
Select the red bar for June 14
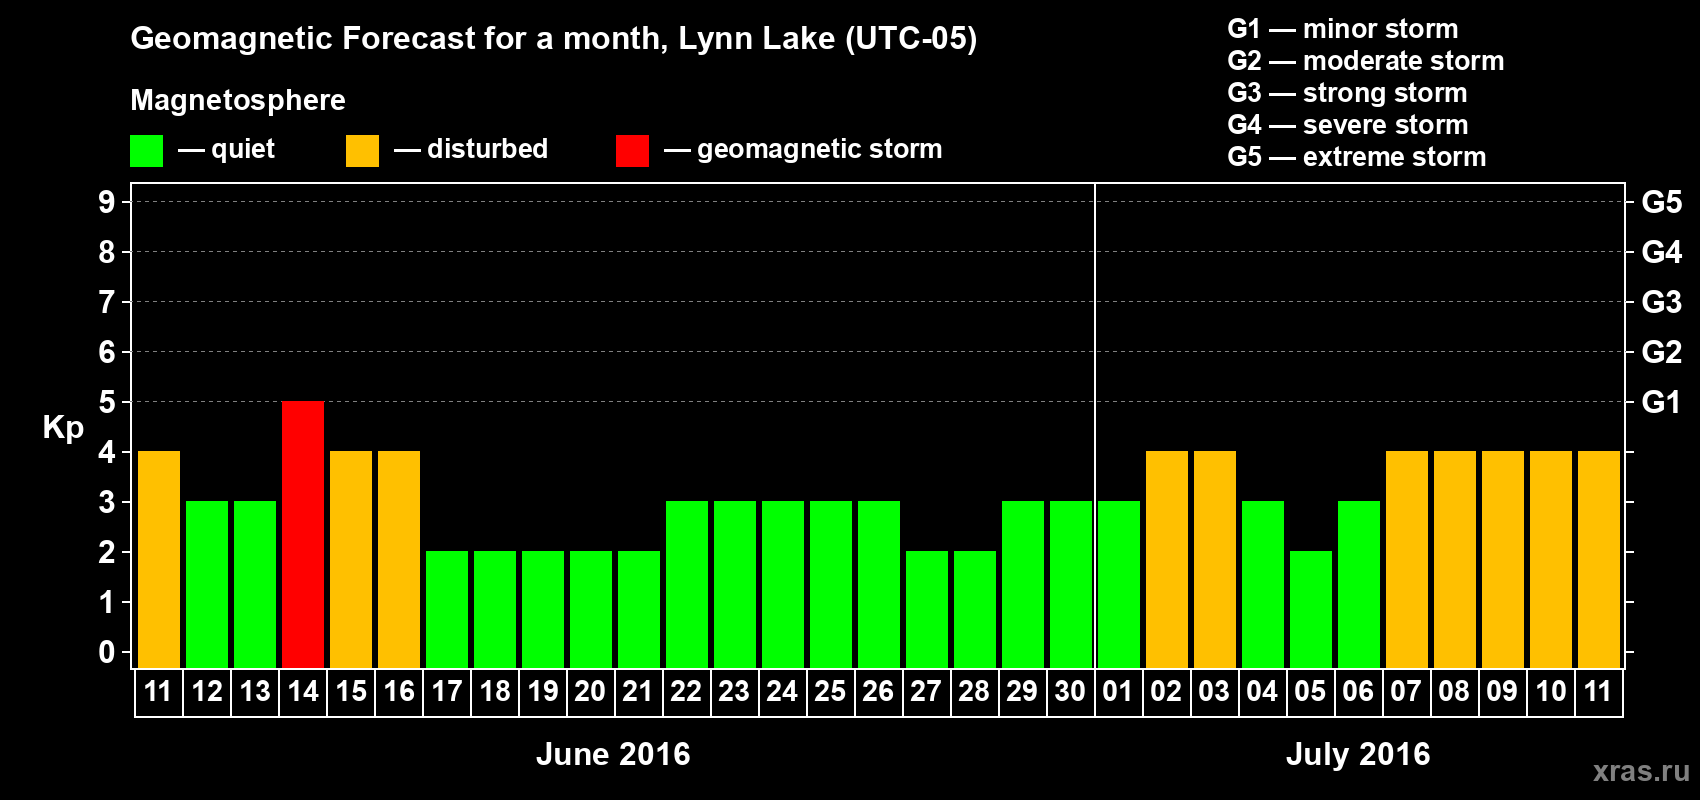click(x=303, y=534)
